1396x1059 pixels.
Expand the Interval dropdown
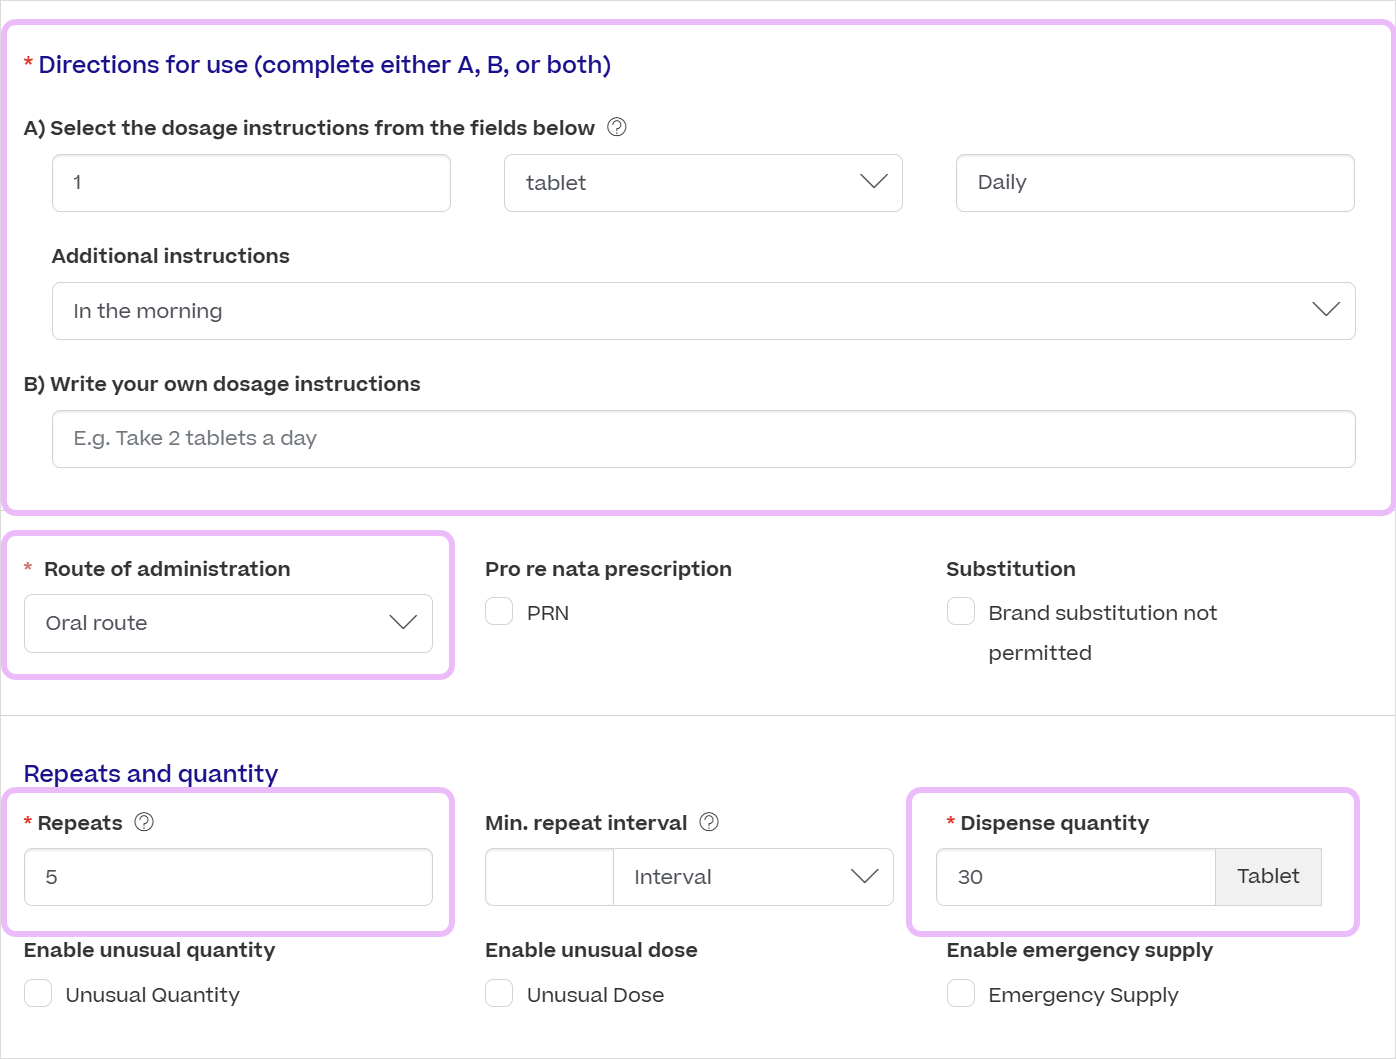click(753, 877)
